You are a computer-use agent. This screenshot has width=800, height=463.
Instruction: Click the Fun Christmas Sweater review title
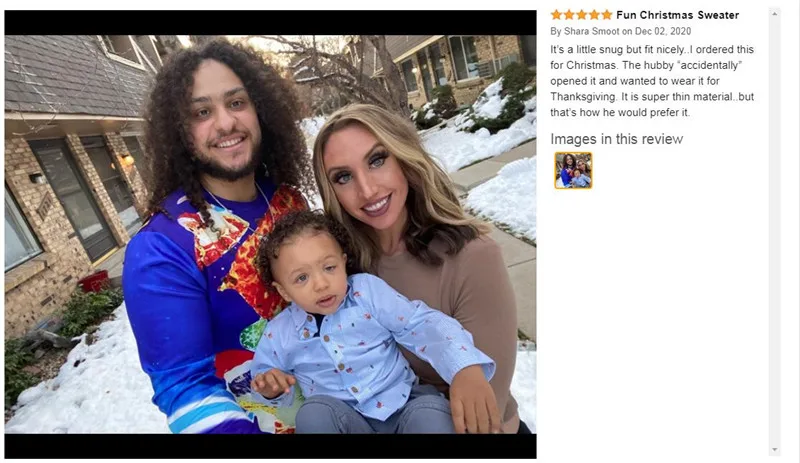678,15
